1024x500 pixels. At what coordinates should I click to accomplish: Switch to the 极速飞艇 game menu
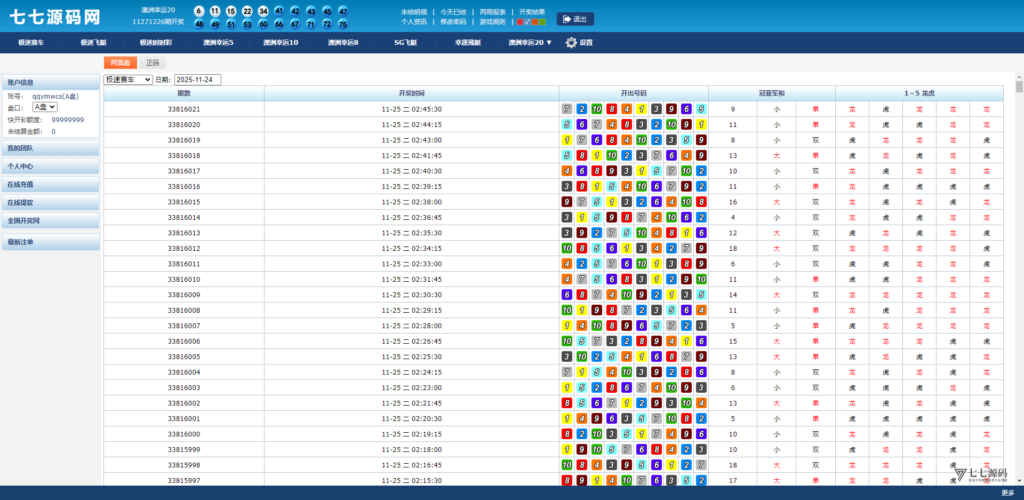point(93,42)
